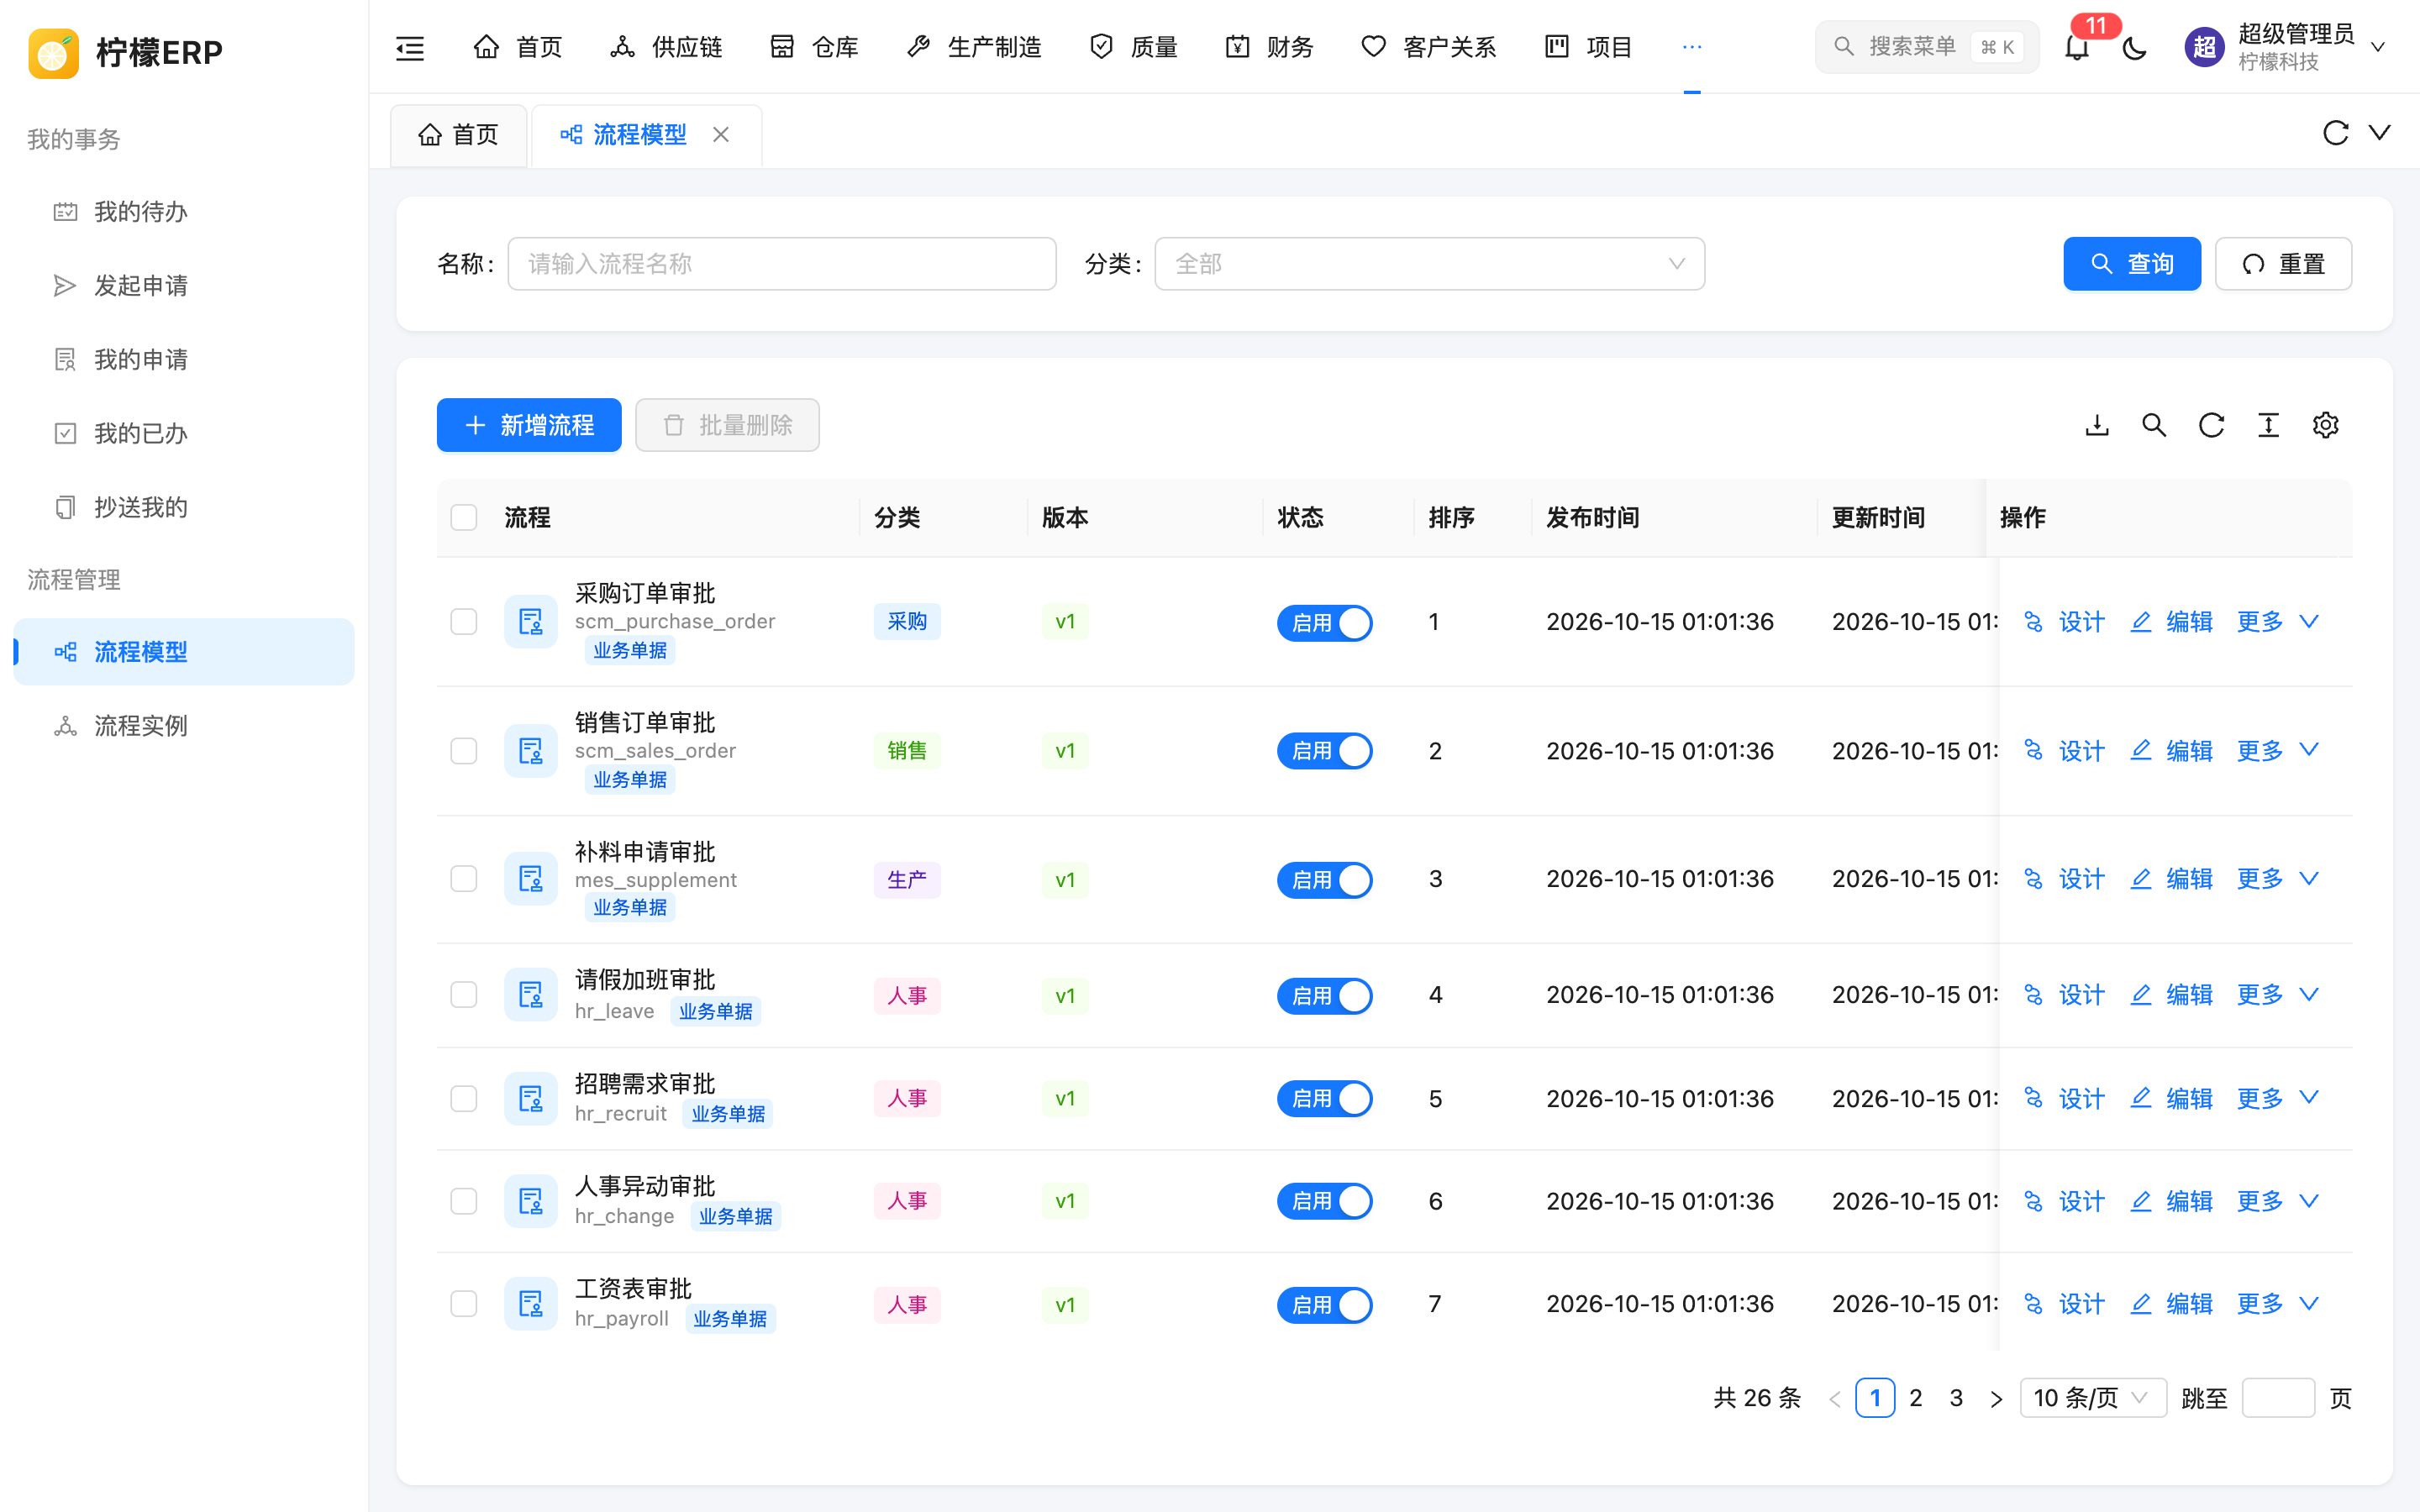Screen dimensions: 2420x1512
Task: Open the 生产制造 top menu
Action: [973, 47]
